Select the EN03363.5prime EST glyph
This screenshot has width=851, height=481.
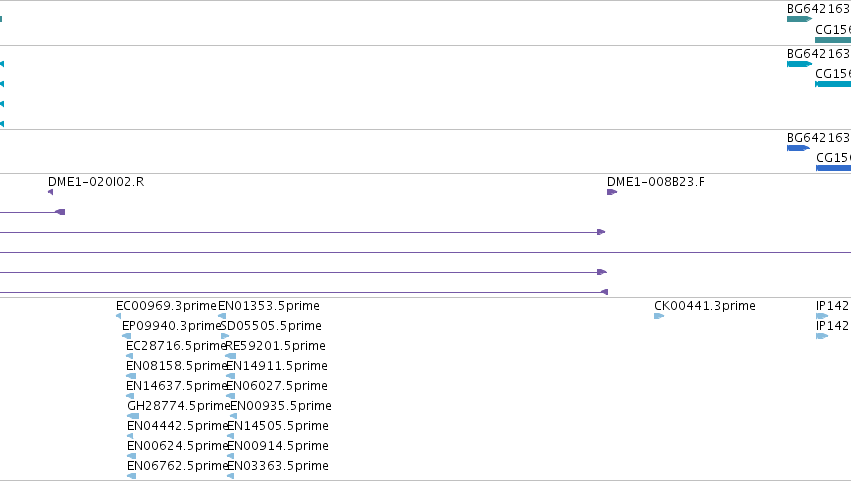coord(231,476)
